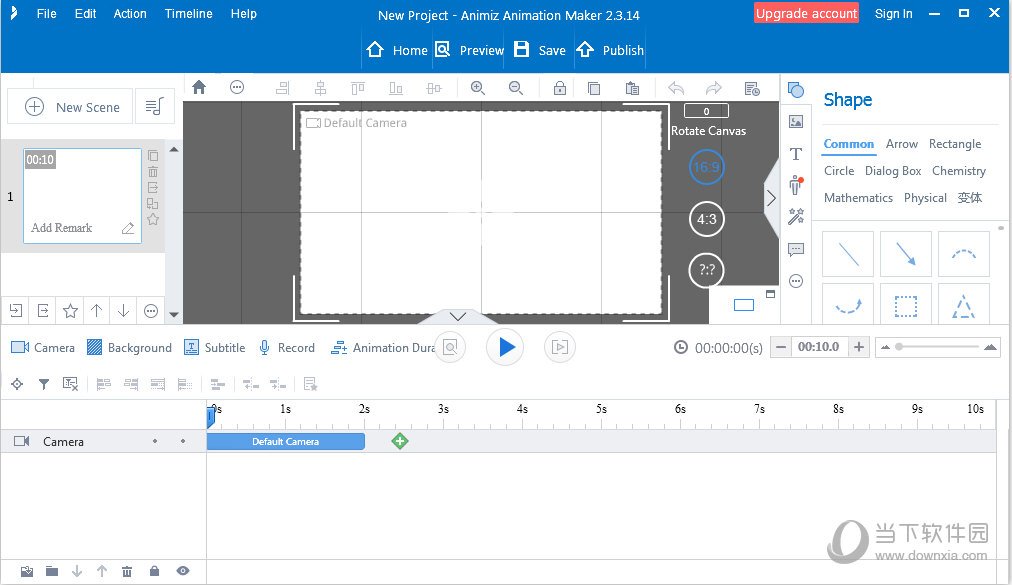
Task: Open the File menu
Action: (46, 14)
